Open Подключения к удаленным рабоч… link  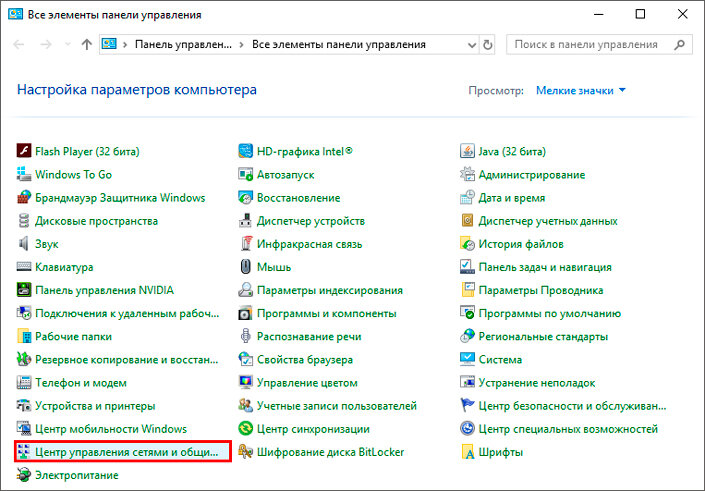click(127, 313)
